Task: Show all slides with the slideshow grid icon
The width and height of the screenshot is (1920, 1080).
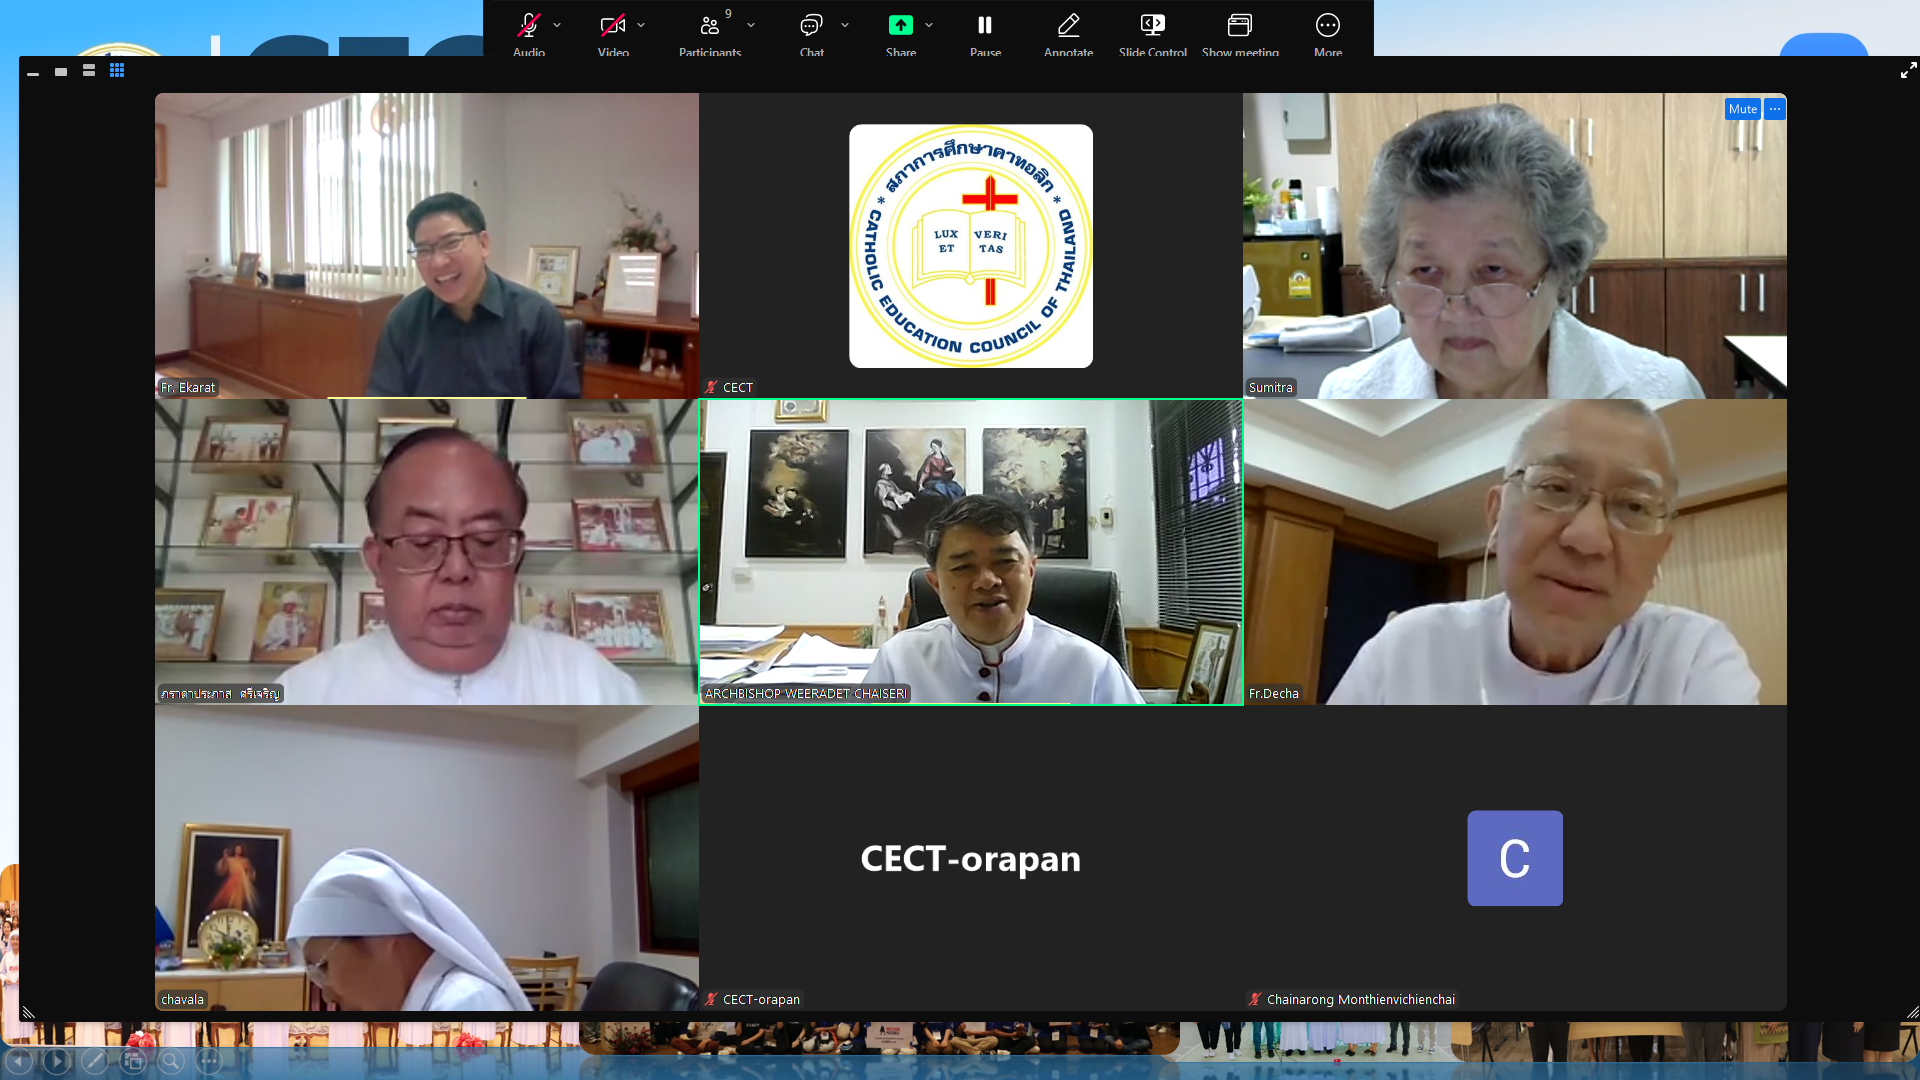Action: coord(133,1061)
